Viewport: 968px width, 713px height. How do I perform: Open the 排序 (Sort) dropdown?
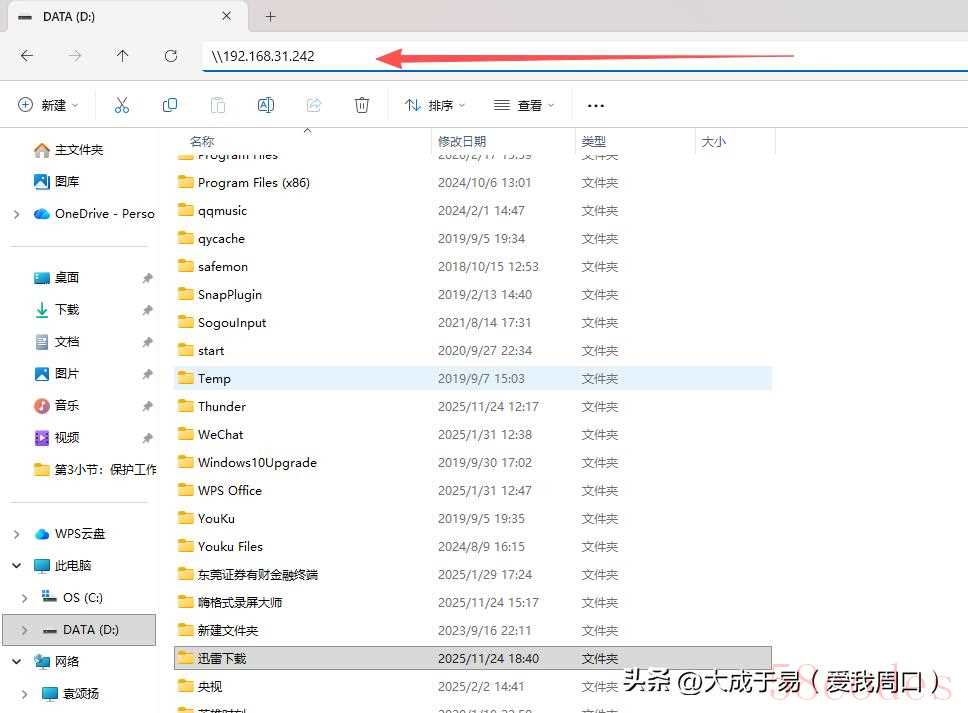coord(435,106)
